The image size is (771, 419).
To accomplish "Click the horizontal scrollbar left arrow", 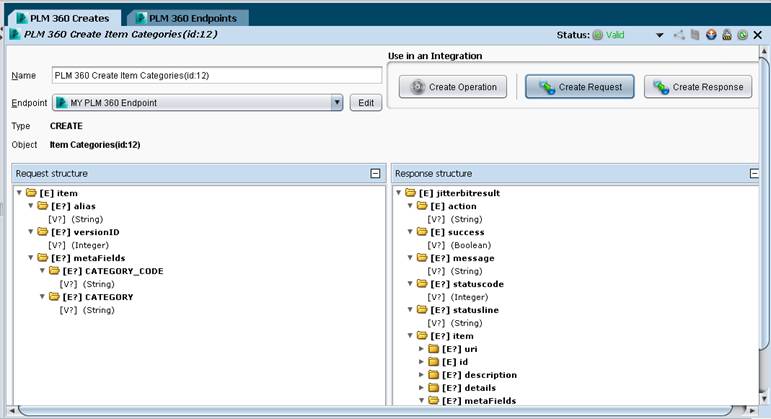I will [12, 410].
